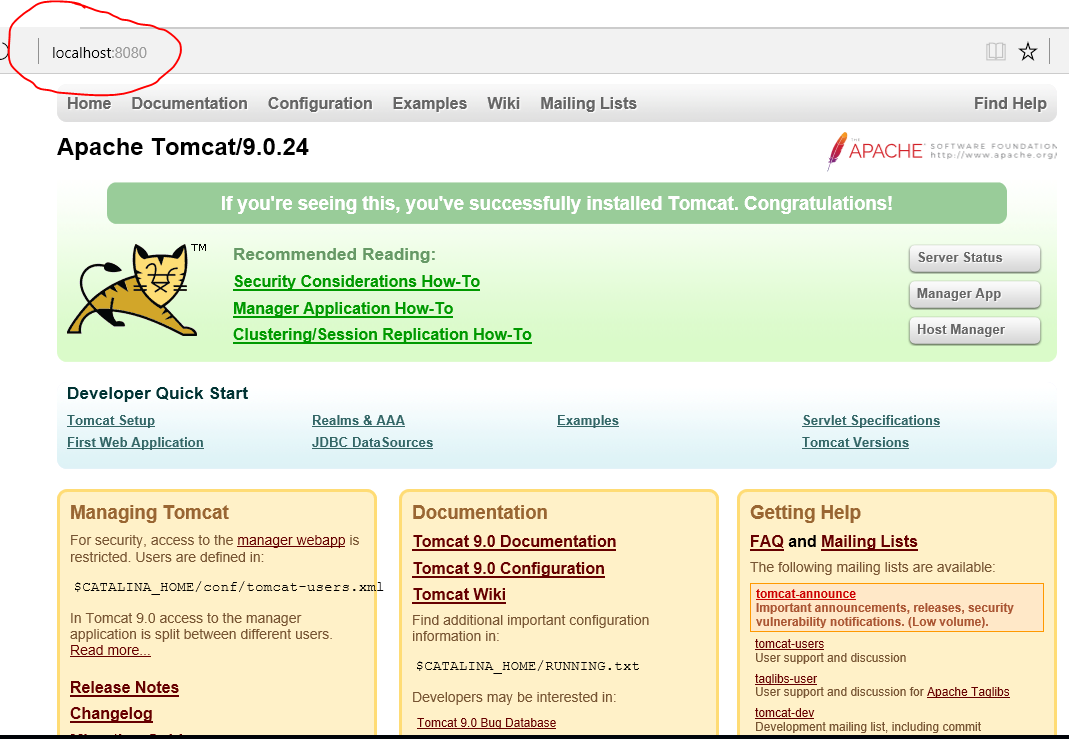Open Mailing Lists link under Getting Help
Image resolution: width=1069 pixels, height=739 pixels.
click(869, 541)
